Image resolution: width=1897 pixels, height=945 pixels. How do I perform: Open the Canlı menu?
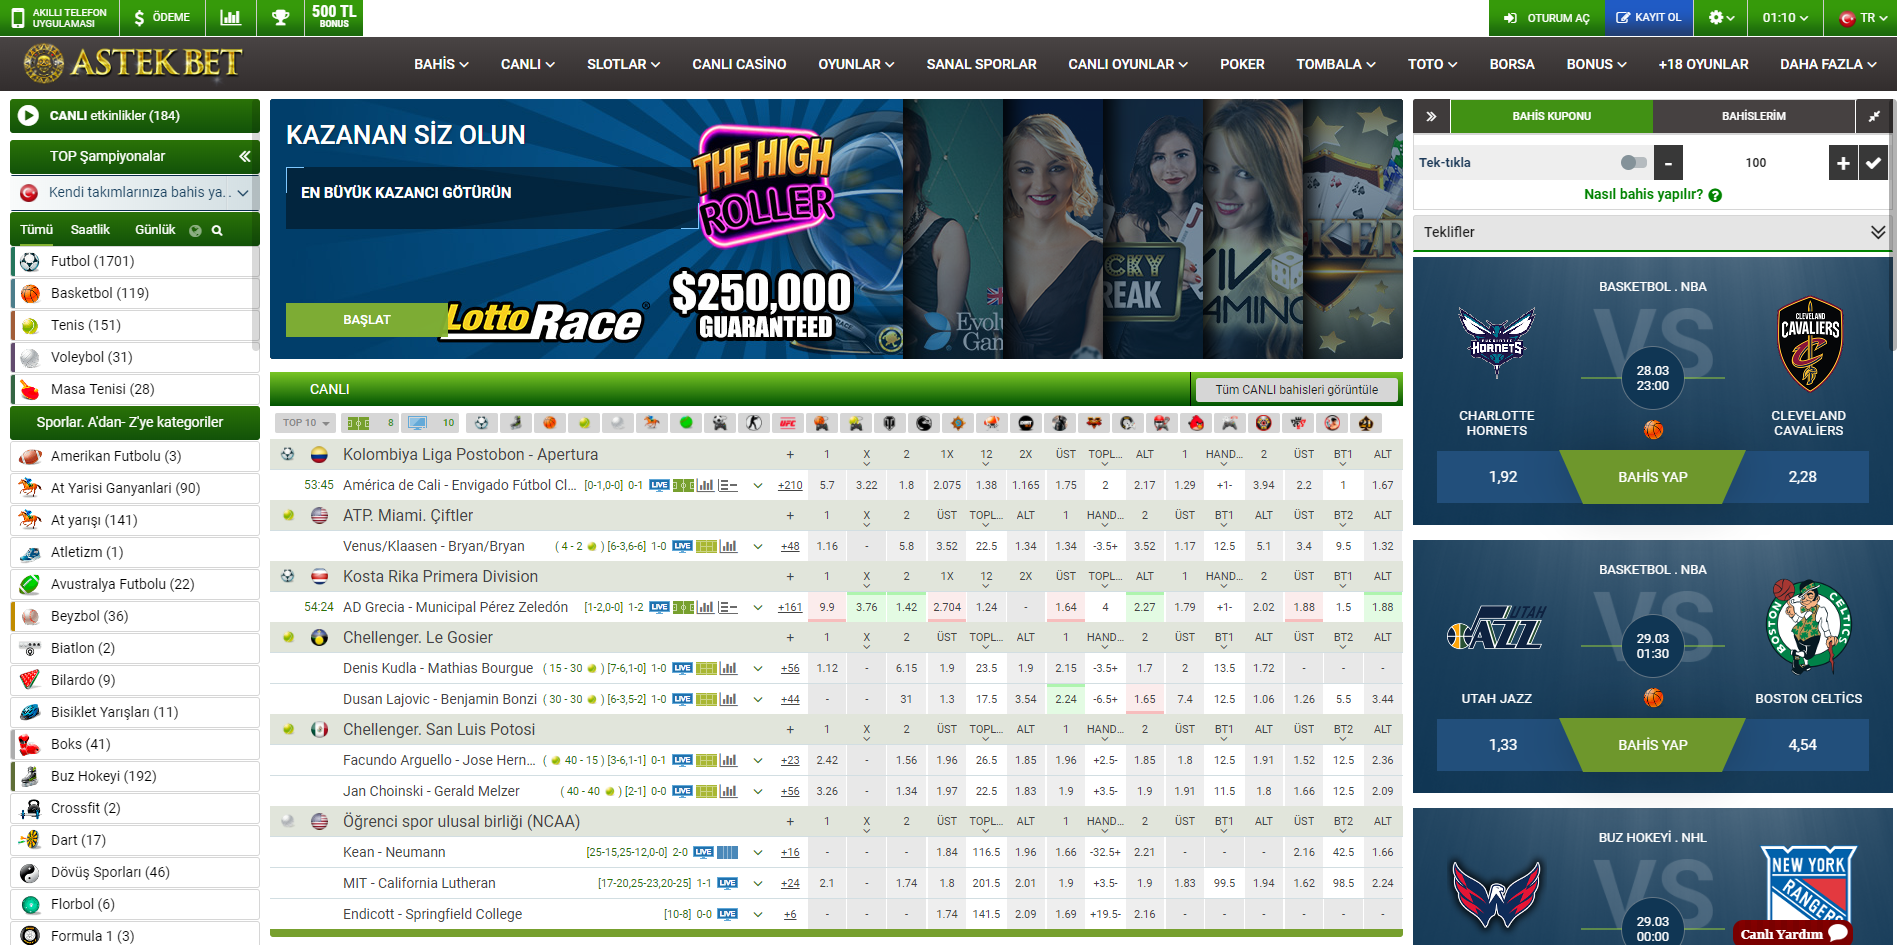click(x=527, y=64)
